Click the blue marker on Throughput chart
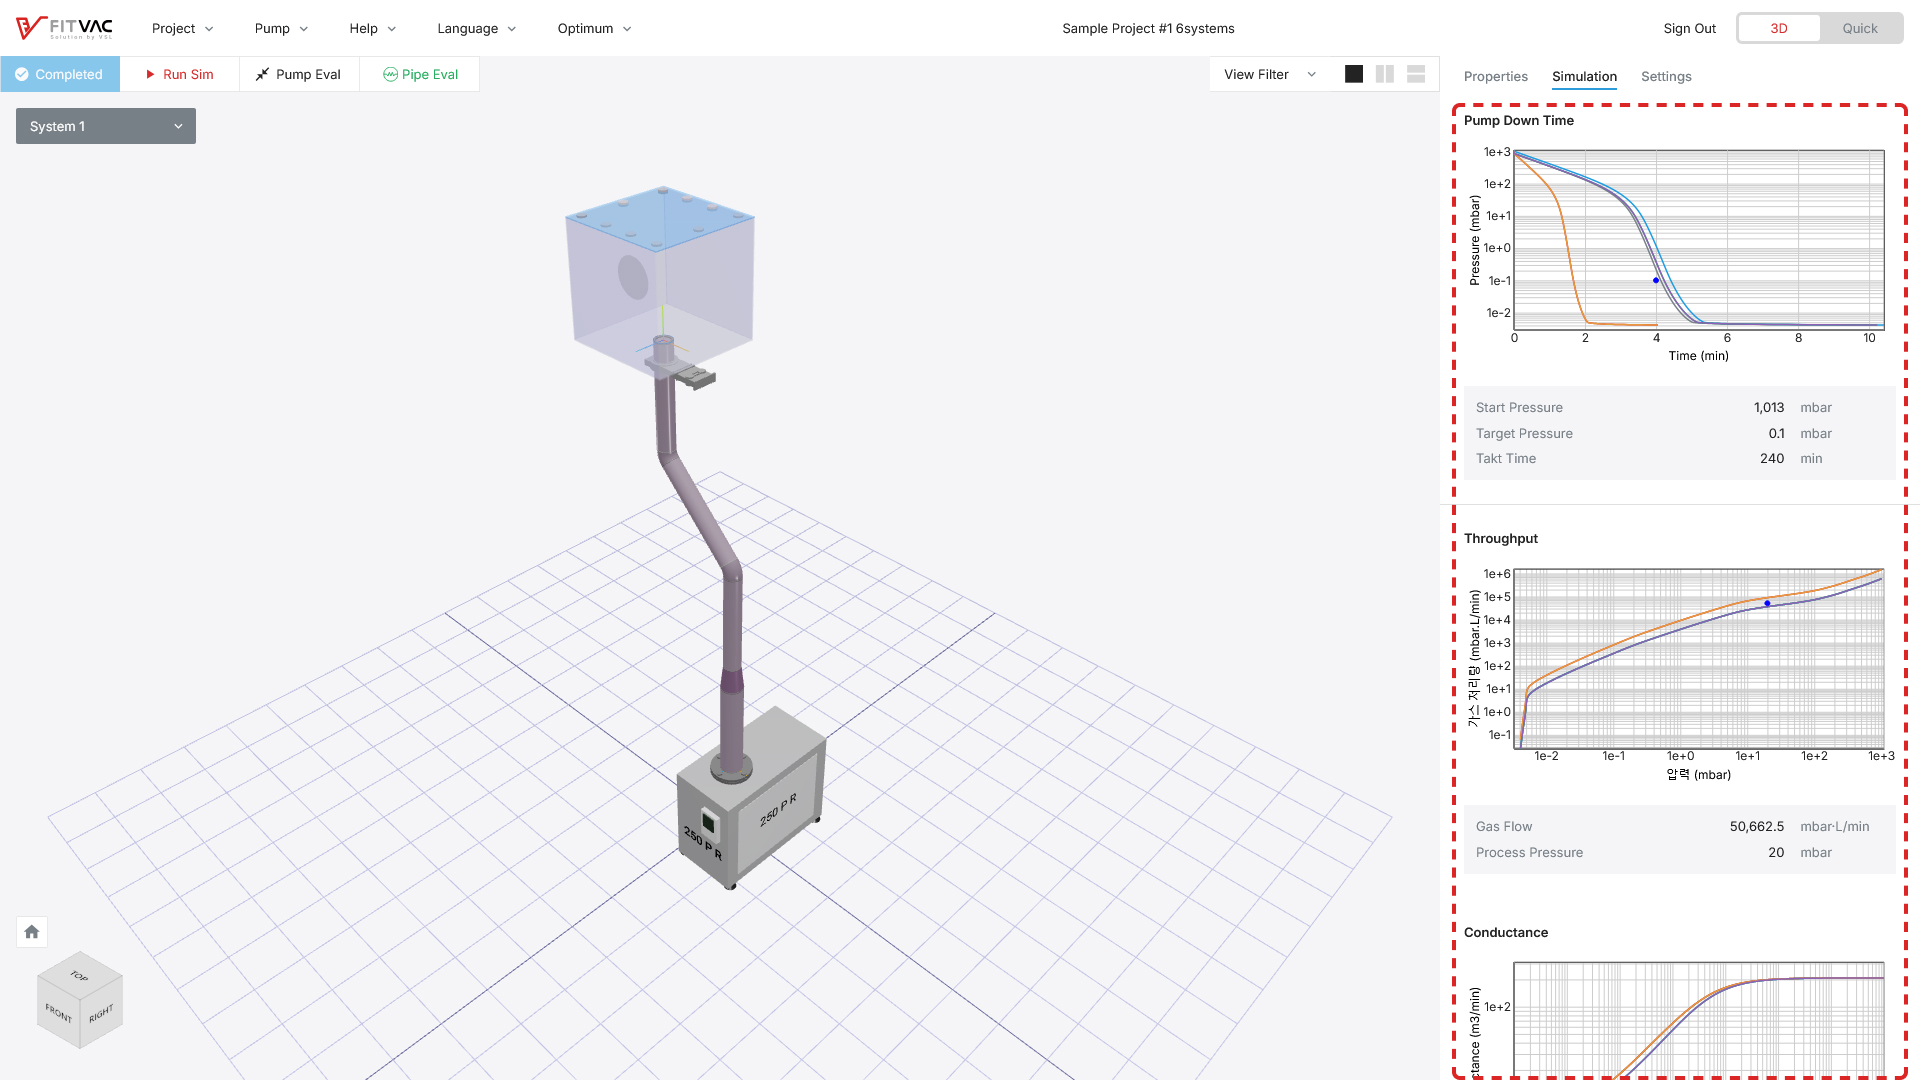This screenshot has width=1920, height=1080. click(1767, 603)
